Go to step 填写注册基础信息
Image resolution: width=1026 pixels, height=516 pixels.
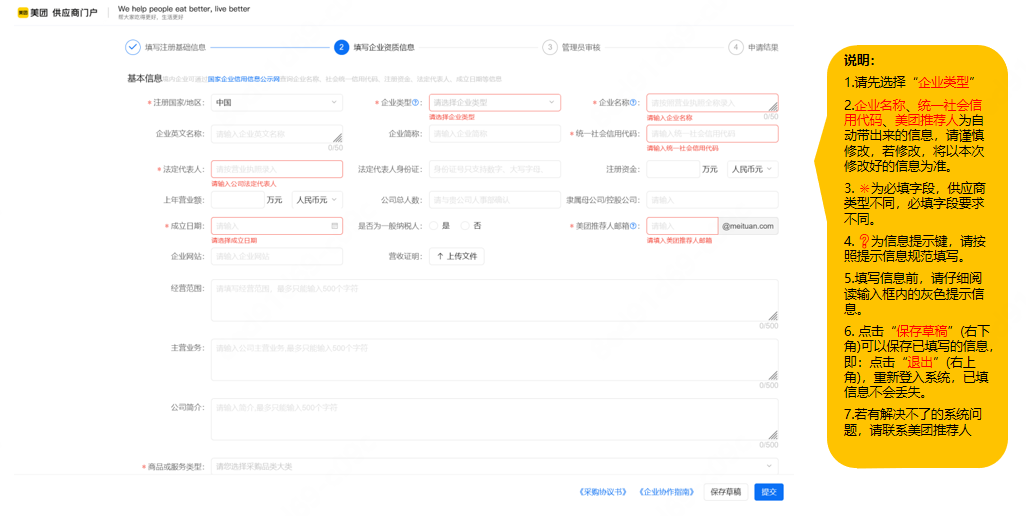click(x=175, y=47)
